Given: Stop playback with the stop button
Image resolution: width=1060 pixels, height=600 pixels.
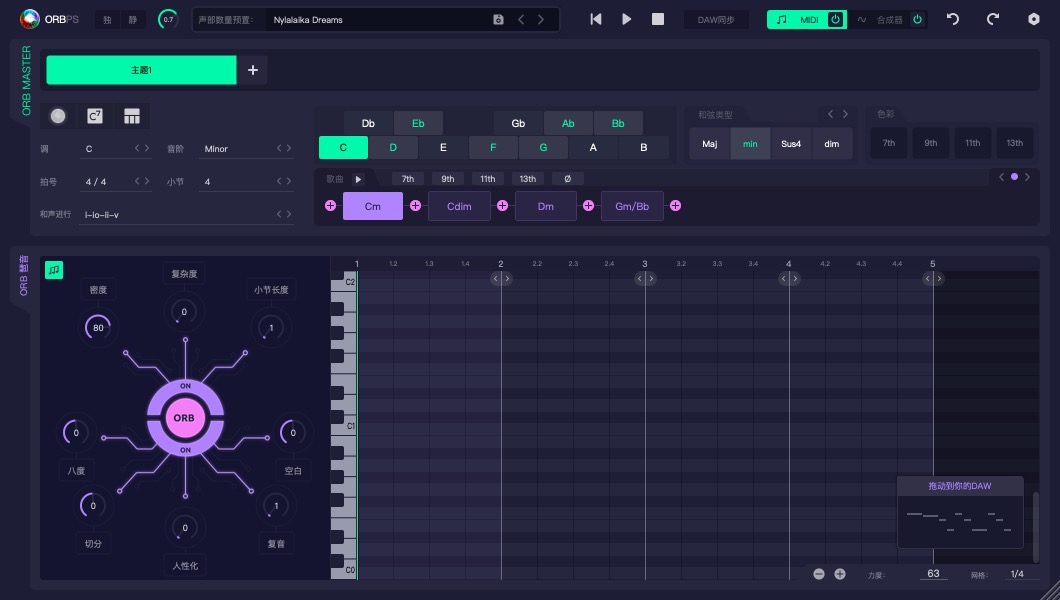Looking at the screenshot, I should click(x=658, y=20).
